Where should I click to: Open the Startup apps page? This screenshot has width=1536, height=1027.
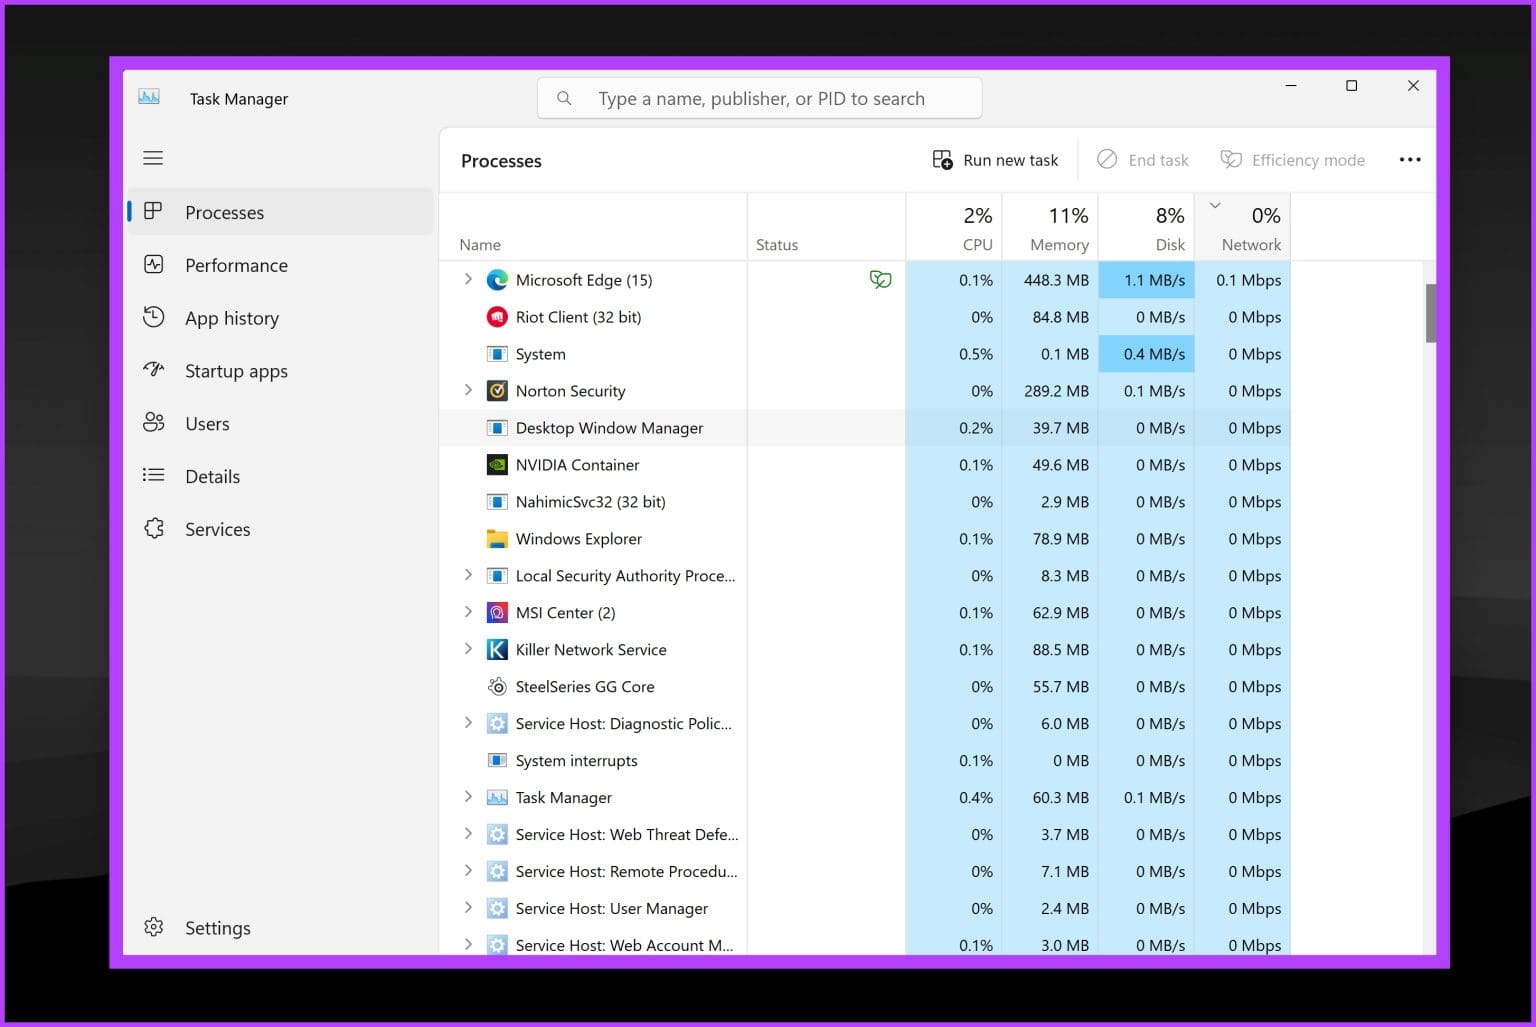[x=236, y=371]
